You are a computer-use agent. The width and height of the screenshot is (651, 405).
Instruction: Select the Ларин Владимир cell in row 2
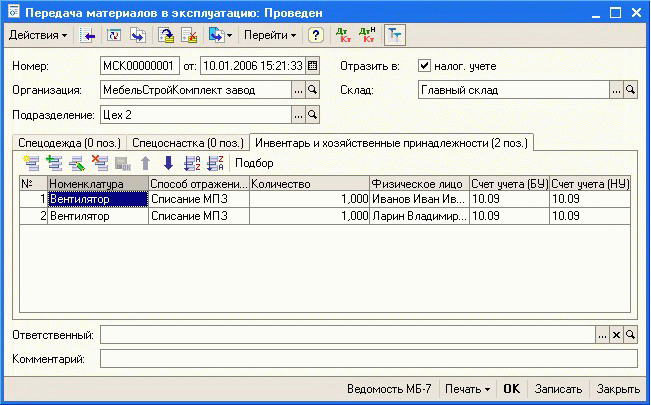coord(418,215)
